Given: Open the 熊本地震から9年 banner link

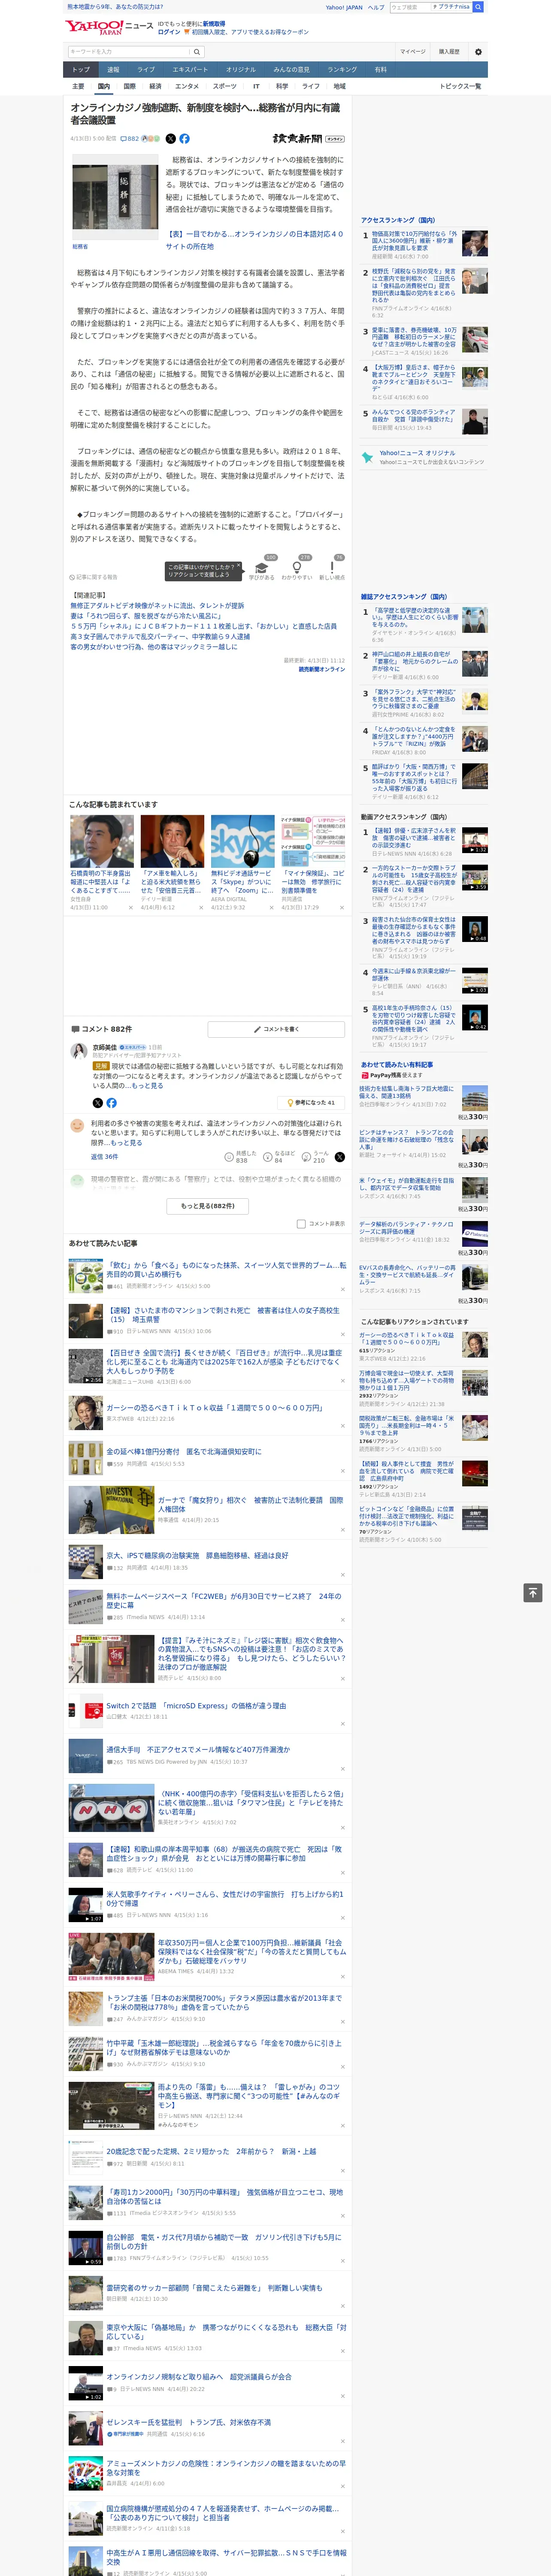Looking at the screenshot, I should click(115, 7).
